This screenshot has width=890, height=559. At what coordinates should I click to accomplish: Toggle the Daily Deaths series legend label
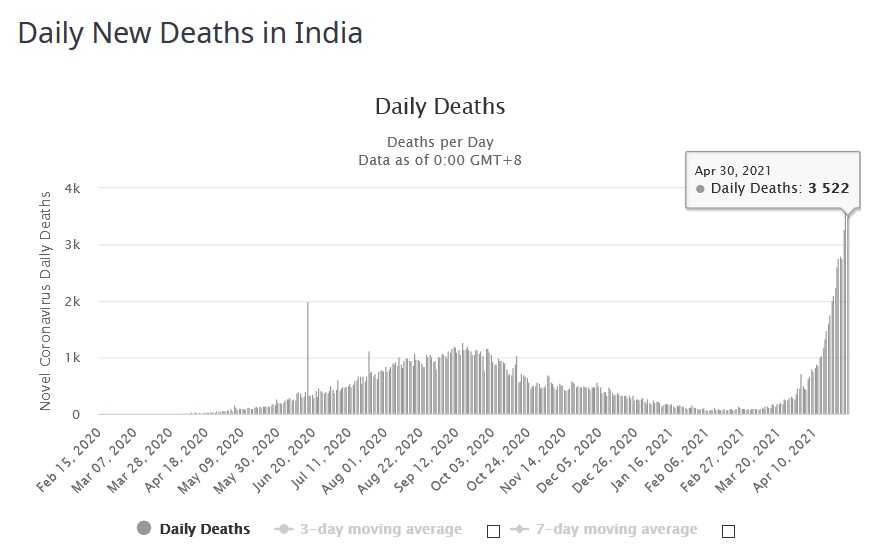point(205,529)
